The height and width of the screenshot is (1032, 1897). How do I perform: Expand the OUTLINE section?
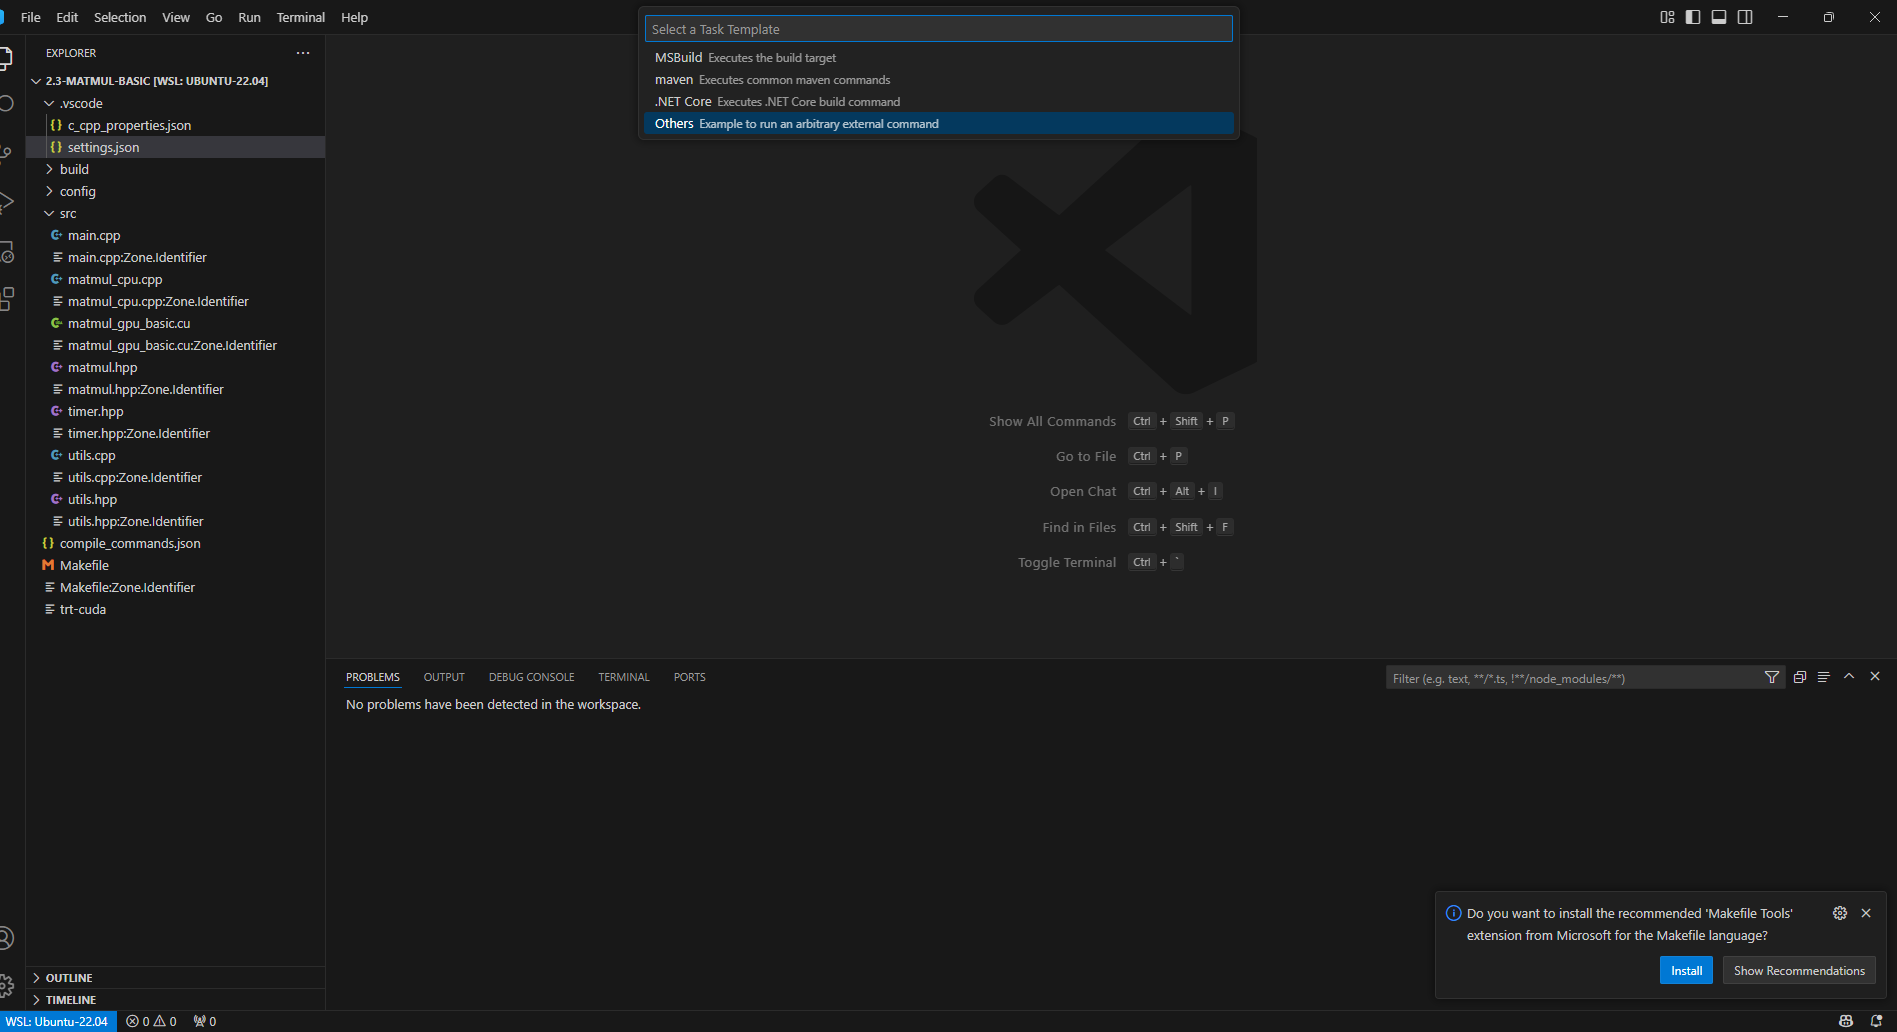(x=68, y=978)
